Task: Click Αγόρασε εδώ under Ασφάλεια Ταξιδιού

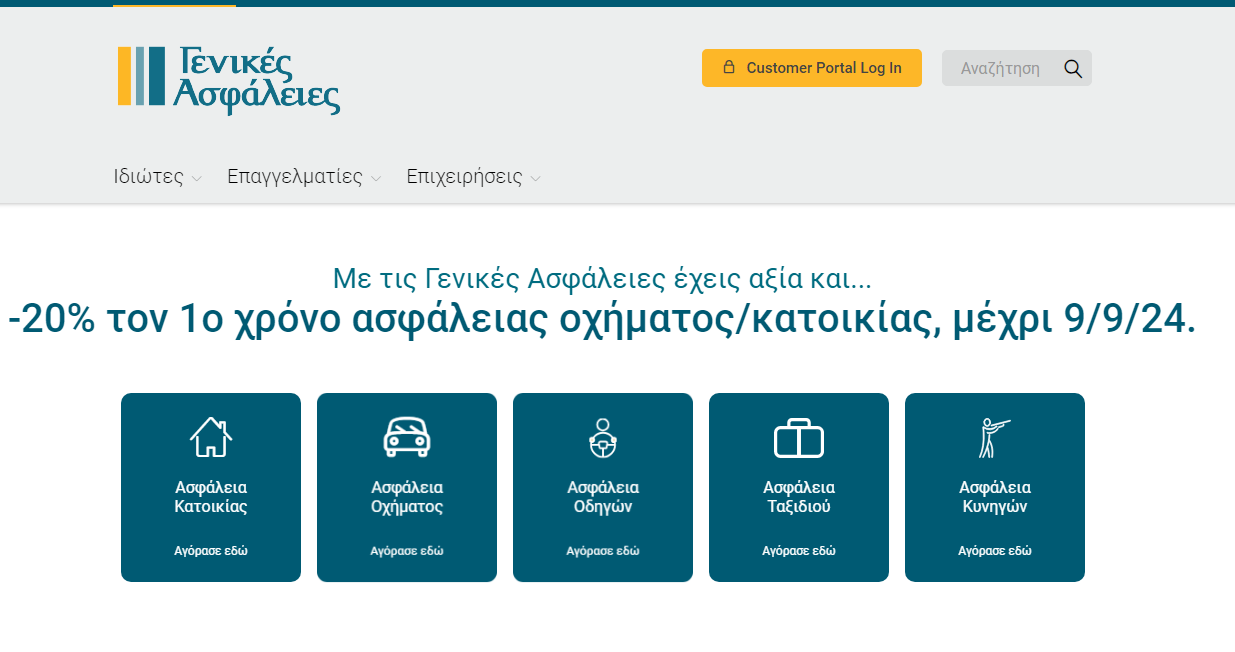Action: point(799,551)
